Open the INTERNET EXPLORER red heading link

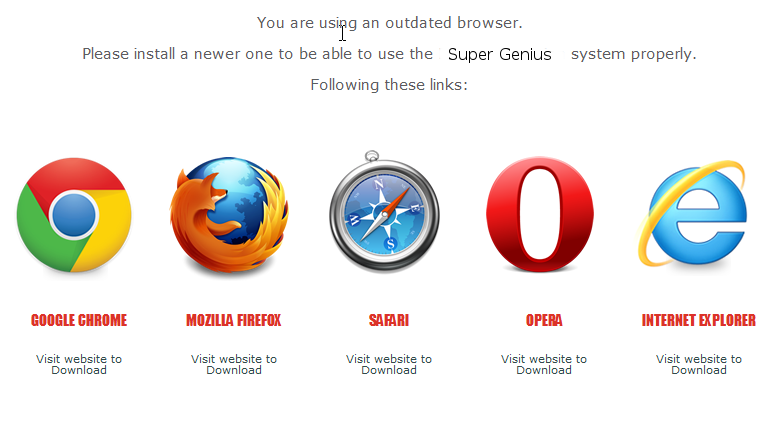tap(699, 320)
